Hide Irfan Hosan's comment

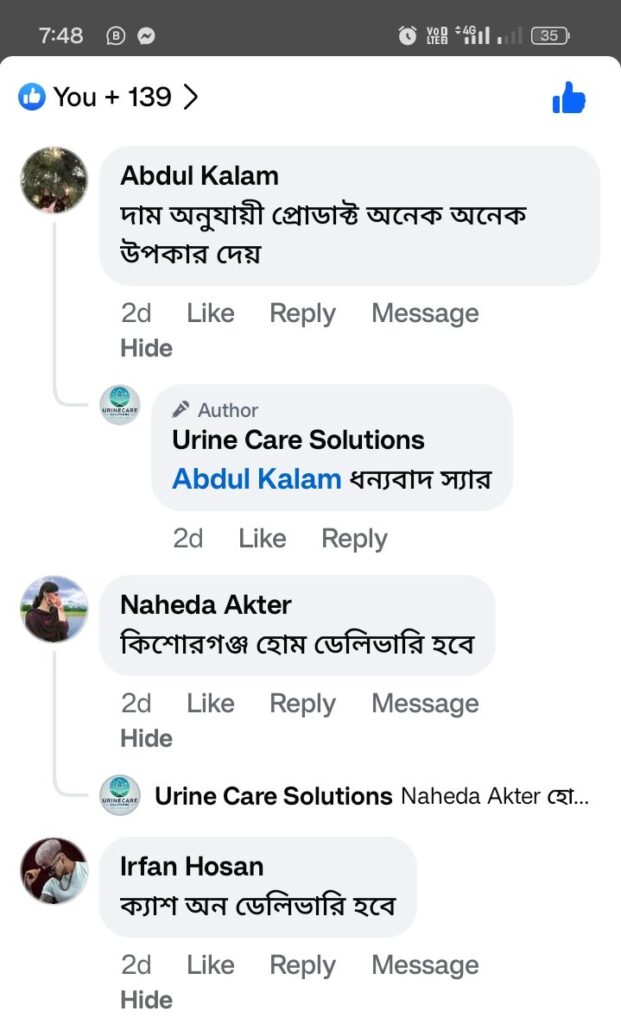click(x=146, y=1000)
